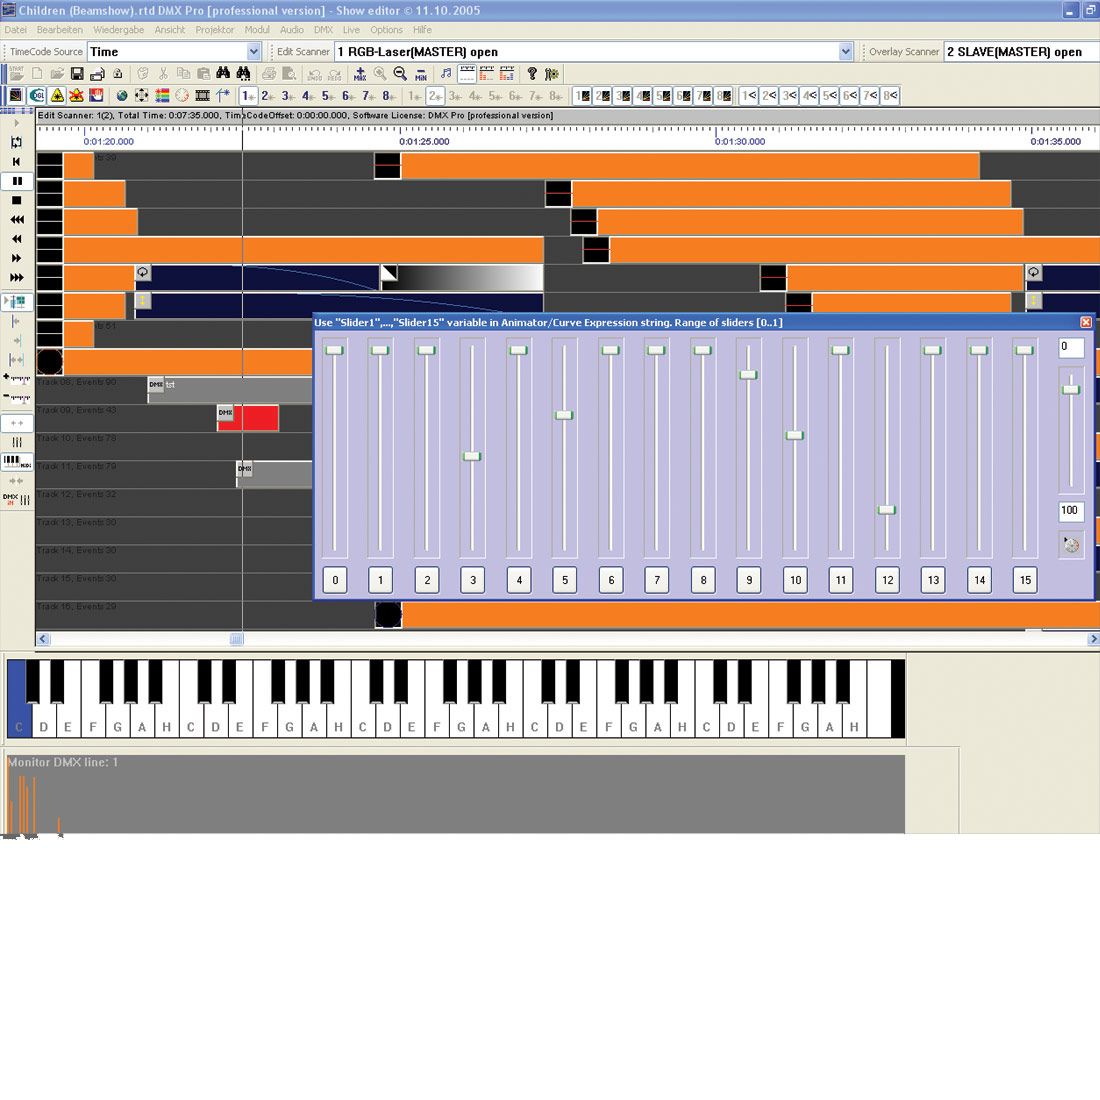This screenshot has width=1100, height=1100.
Task: Click the music note audio icon
Action: pyautogui.click(x=446, y=74)
